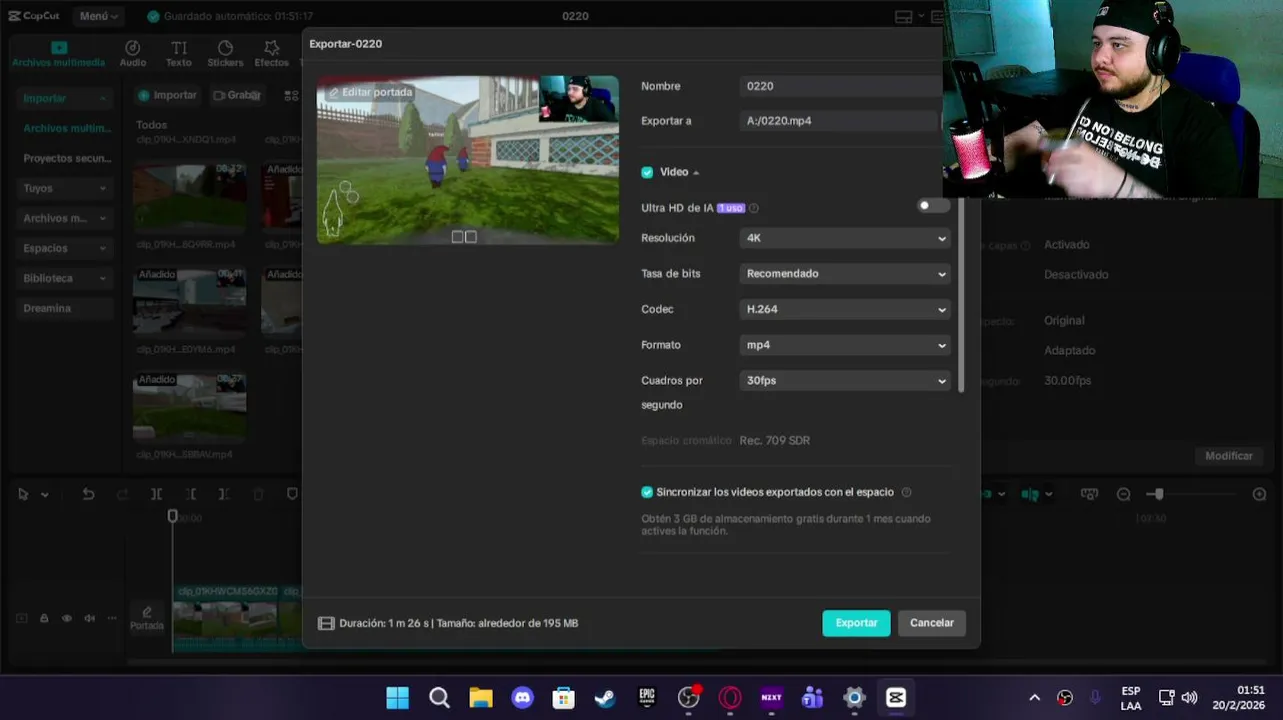Click the timeline playhead marker
This screenshot has height=720, width=1283.
coord(172,516)
